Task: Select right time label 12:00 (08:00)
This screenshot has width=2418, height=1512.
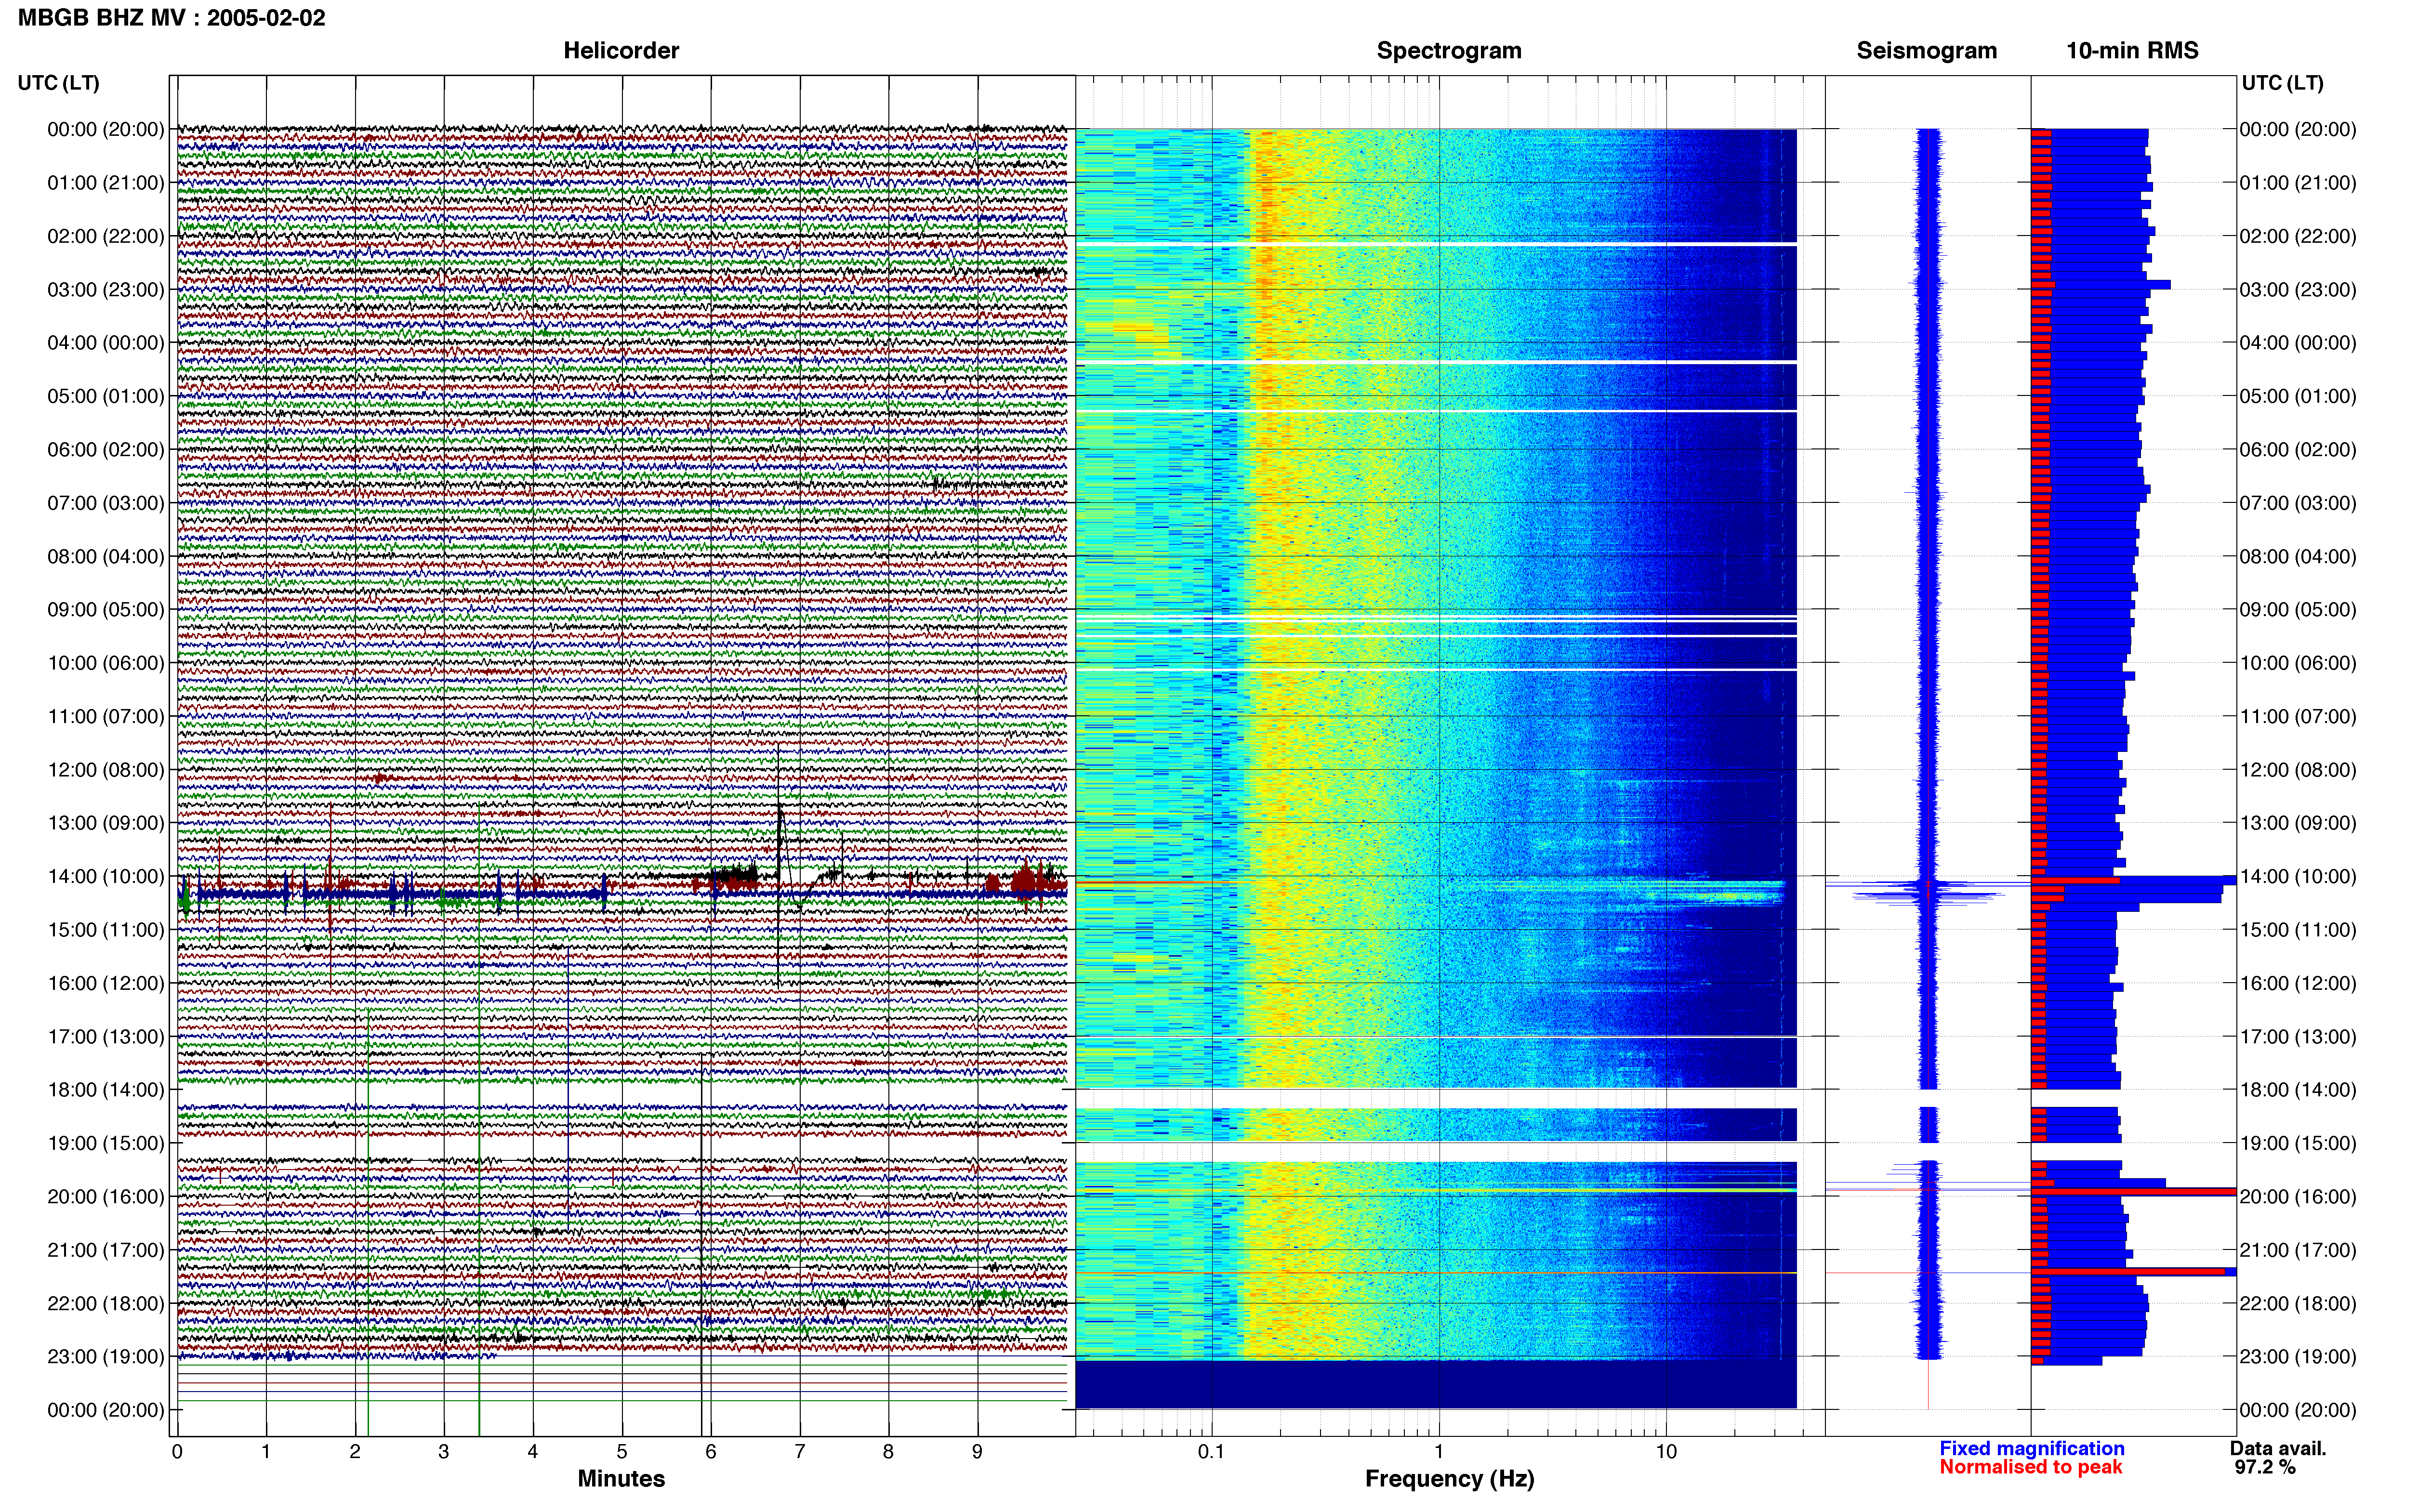Action: coord(2298,770)
